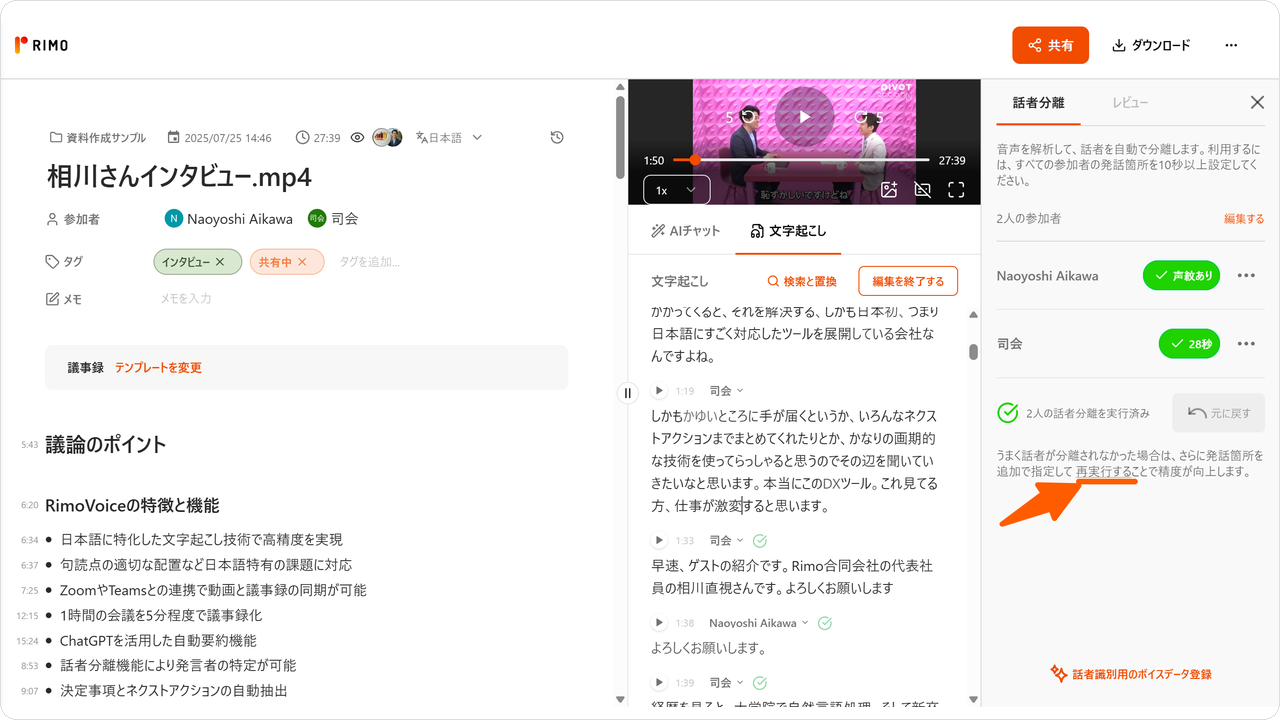Enter fullscreen video mode
Image resolution: width=1280 pixels, height=720 pixels.
click(x=956, y=189)
